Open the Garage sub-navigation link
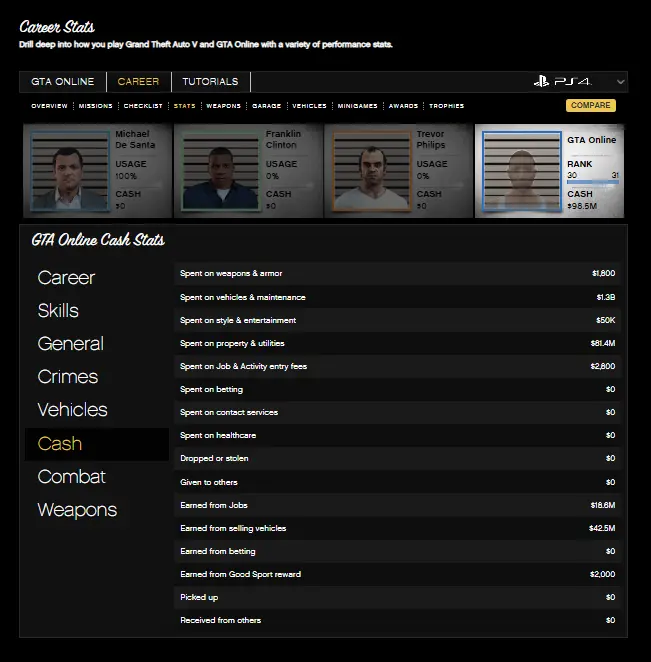The width and height of the screenshot is (651, 662). 266,106
